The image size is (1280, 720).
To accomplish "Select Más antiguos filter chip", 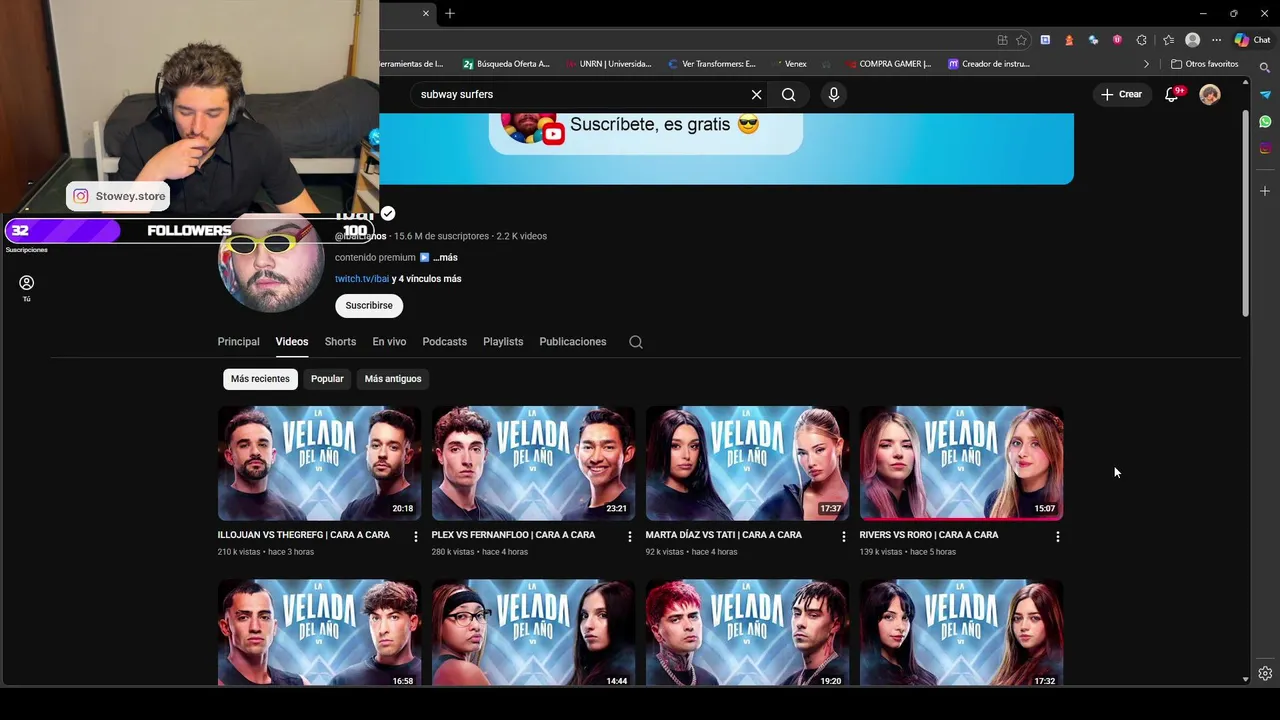I will click(x=393, y=379).
